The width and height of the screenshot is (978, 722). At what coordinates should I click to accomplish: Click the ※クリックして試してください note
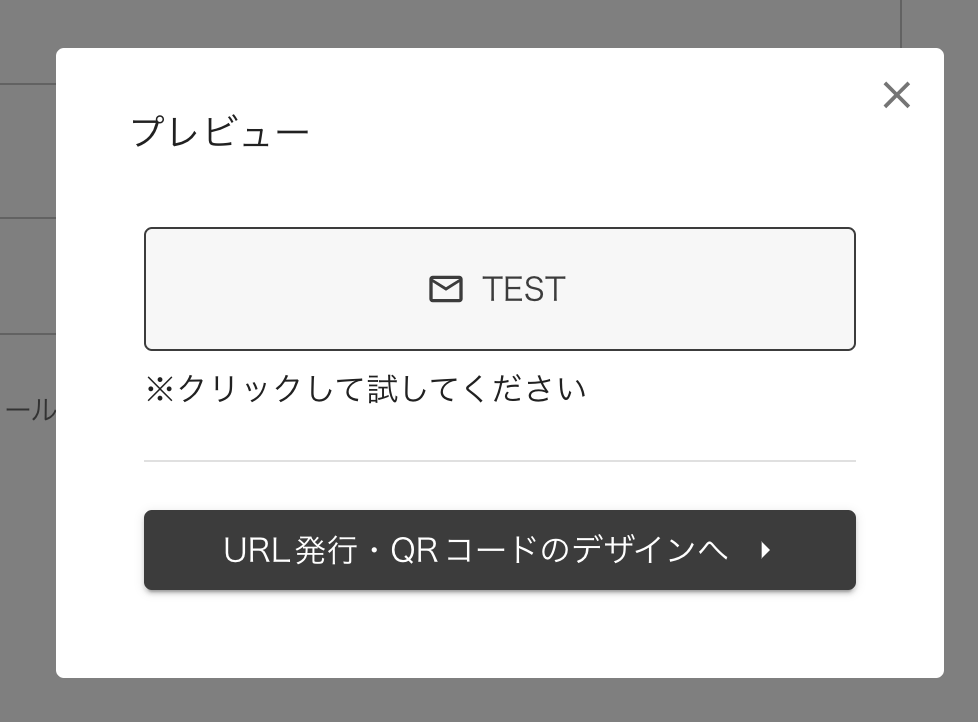point(366,390)
